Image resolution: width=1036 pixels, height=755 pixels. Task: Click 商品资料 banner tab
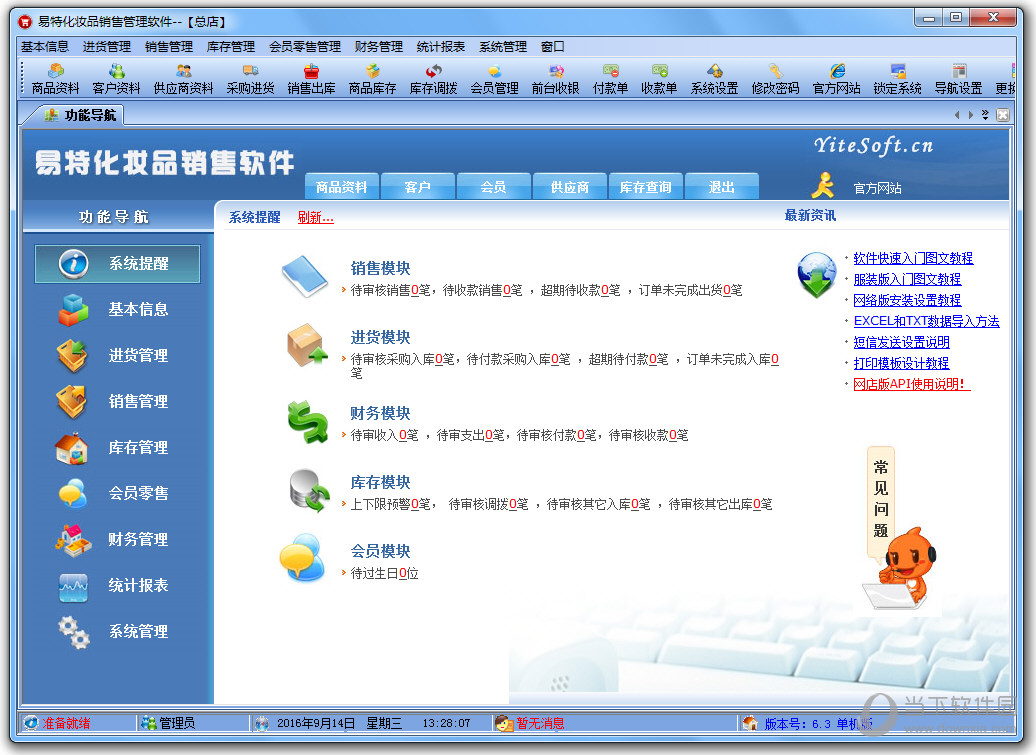click(x=342, y=187)
